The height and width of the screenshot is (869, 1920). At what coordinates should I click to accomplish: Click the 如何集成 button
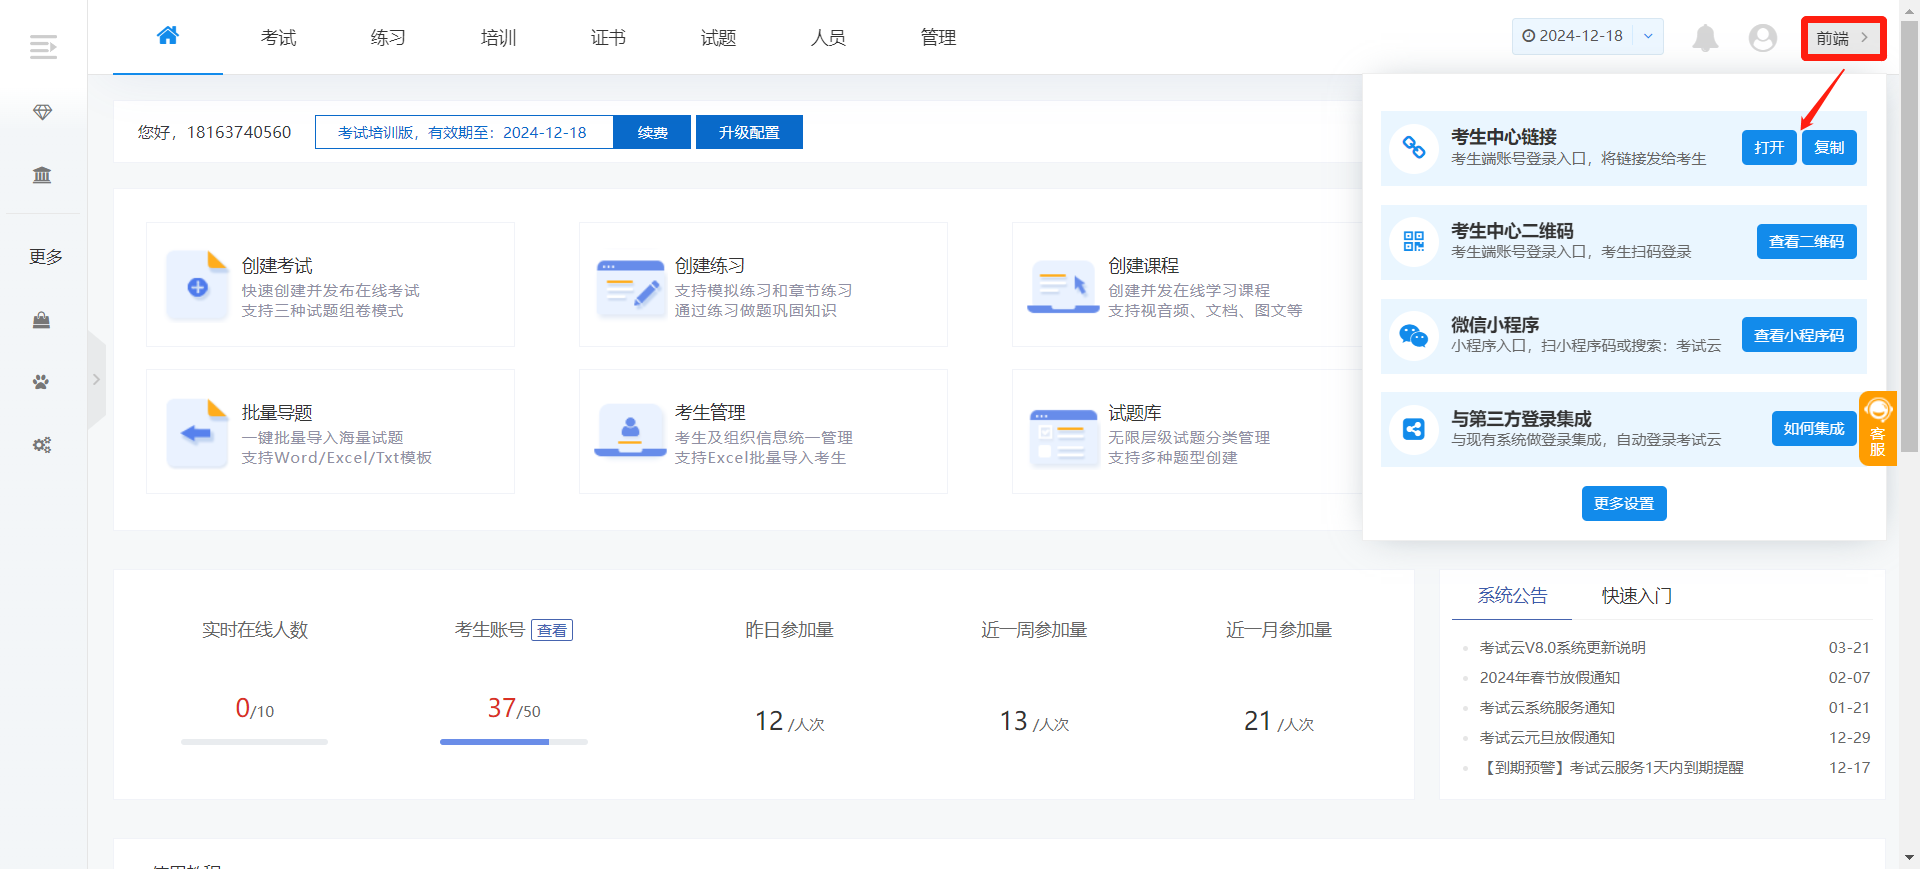[1814, 428]
